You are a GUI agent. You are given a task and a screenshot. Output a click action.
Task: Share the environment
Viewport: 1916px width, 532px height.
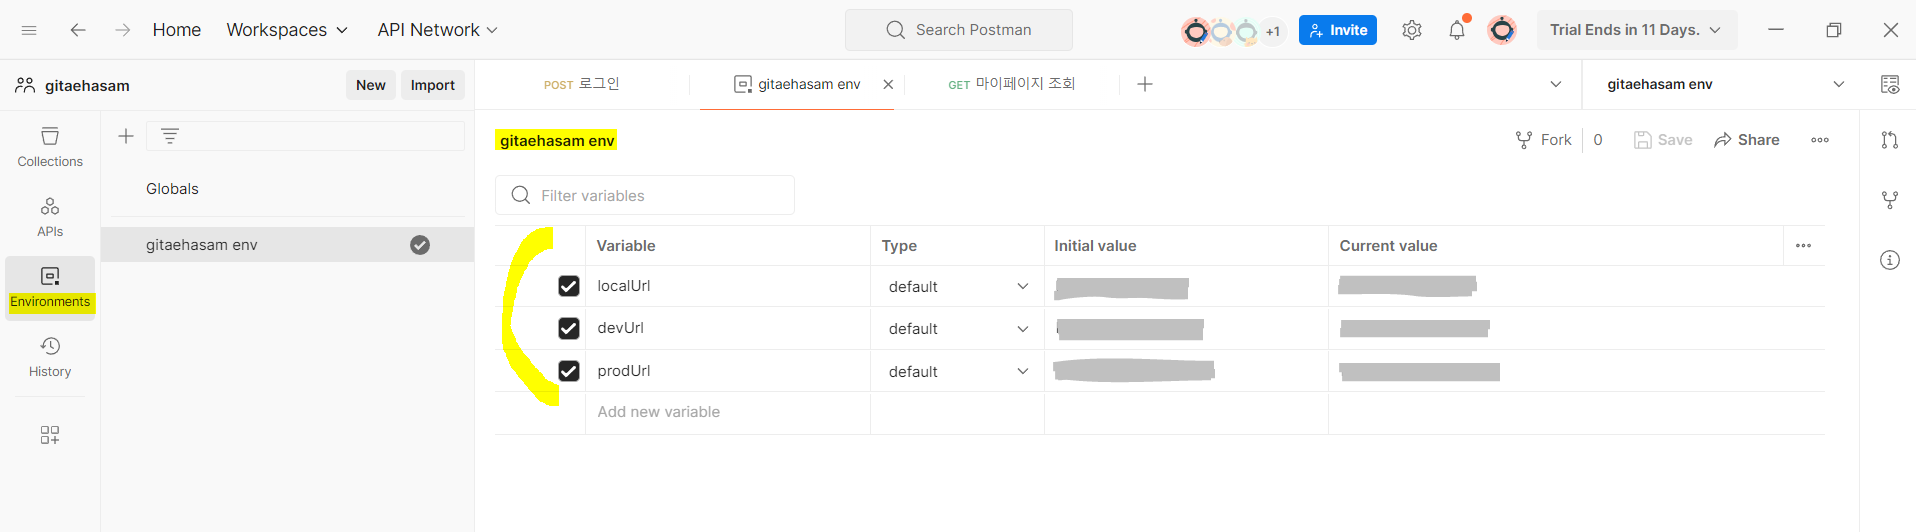pos(1747,140)
